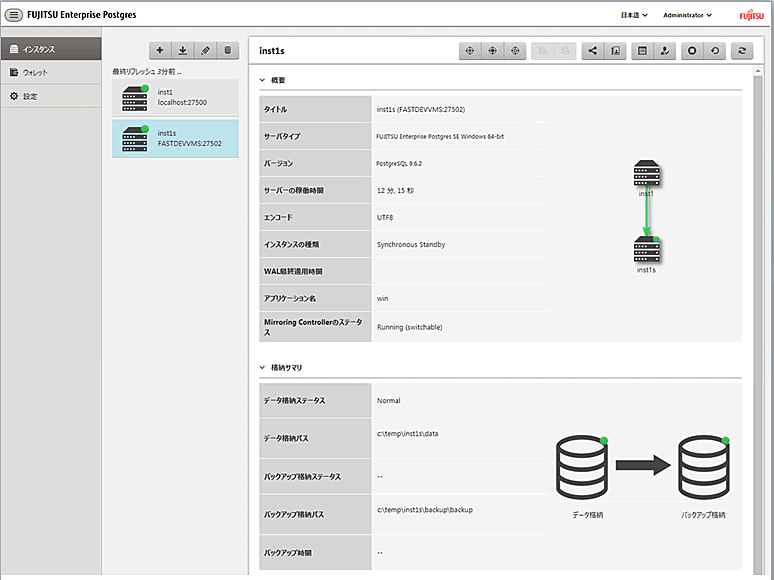Image resolution: width=774 pixels, height=580 pixels.
Task: Click the first greyed-out disabled toolbar icon
Action: click(542, 51)
